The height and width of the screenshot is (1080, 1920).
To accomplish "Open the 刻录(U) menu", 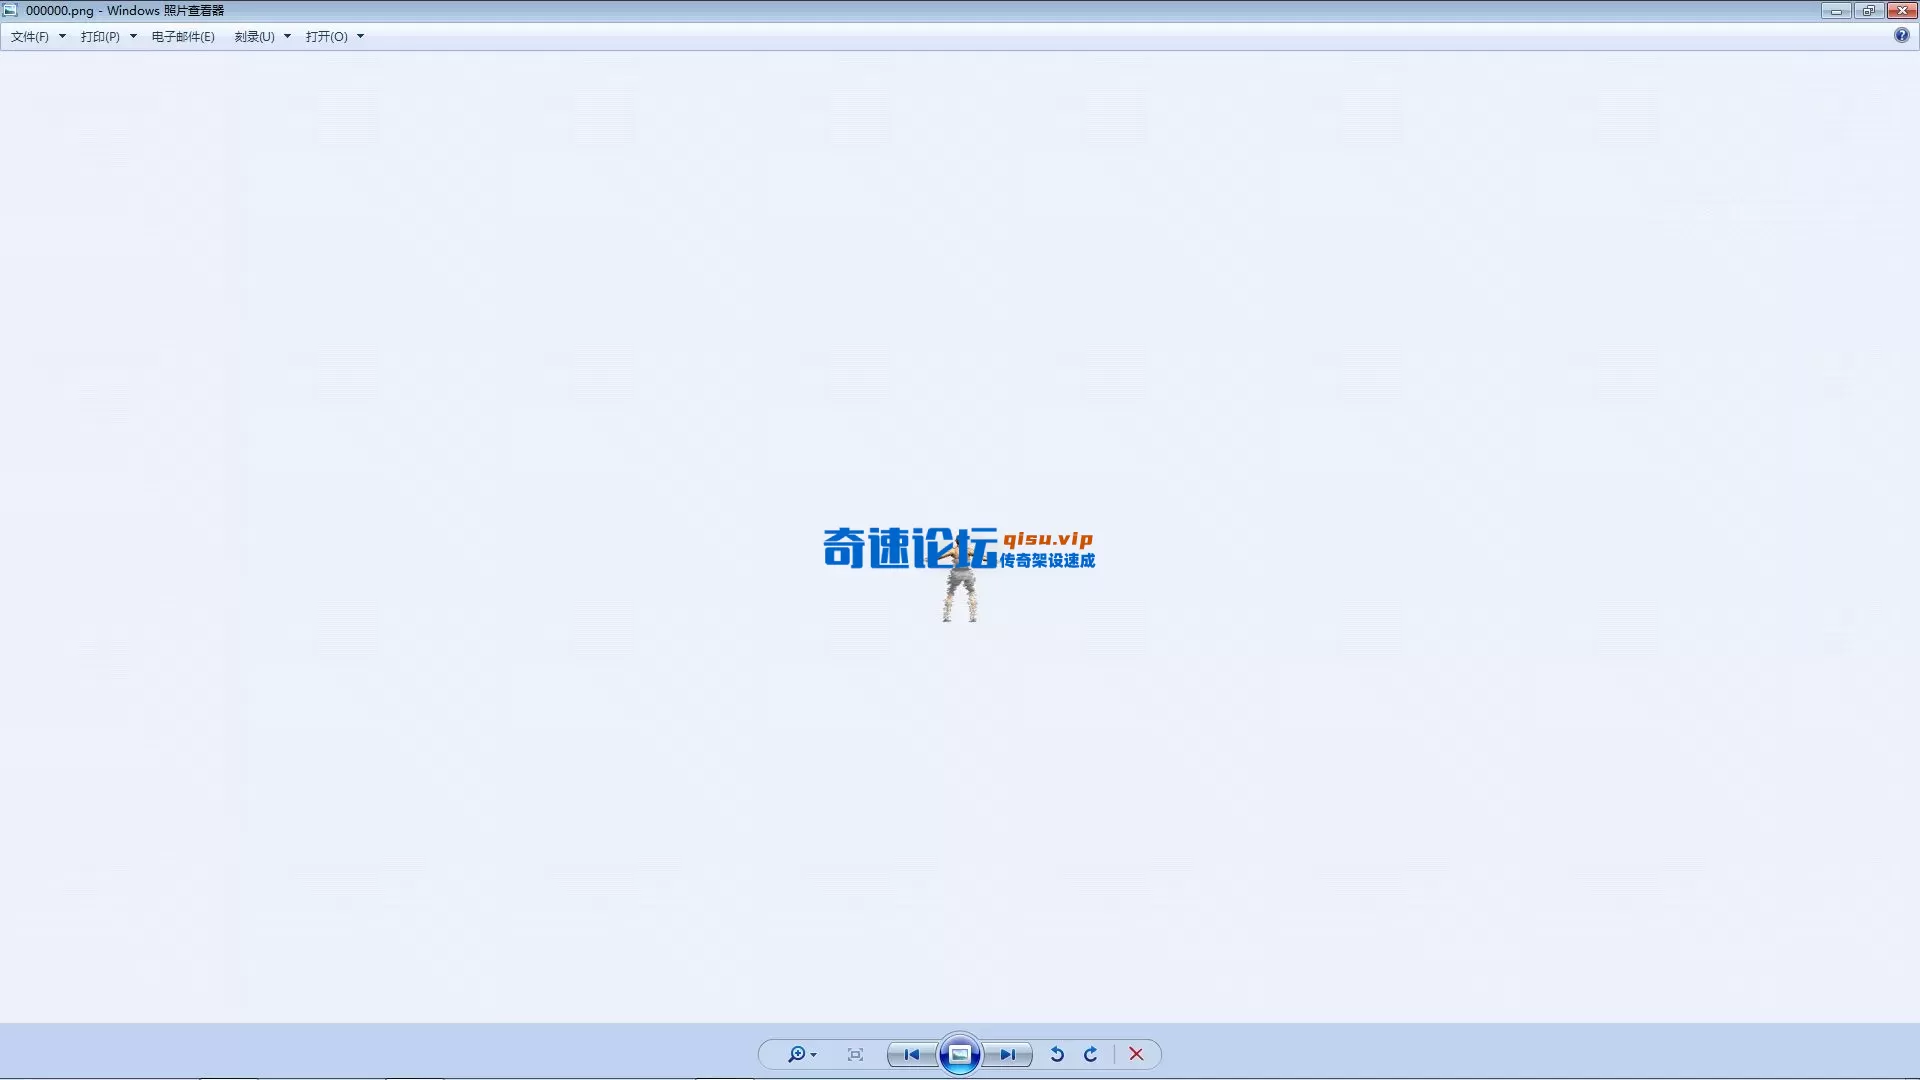I will pyautogui.click(x=254, y=36).
